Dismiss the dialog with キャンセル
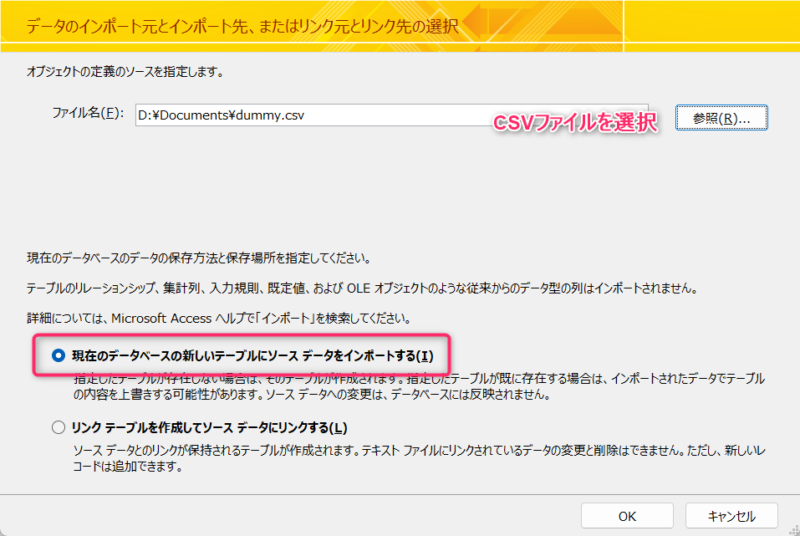The height and width of the screenshot is (536, 800). [x=731, y=516]
